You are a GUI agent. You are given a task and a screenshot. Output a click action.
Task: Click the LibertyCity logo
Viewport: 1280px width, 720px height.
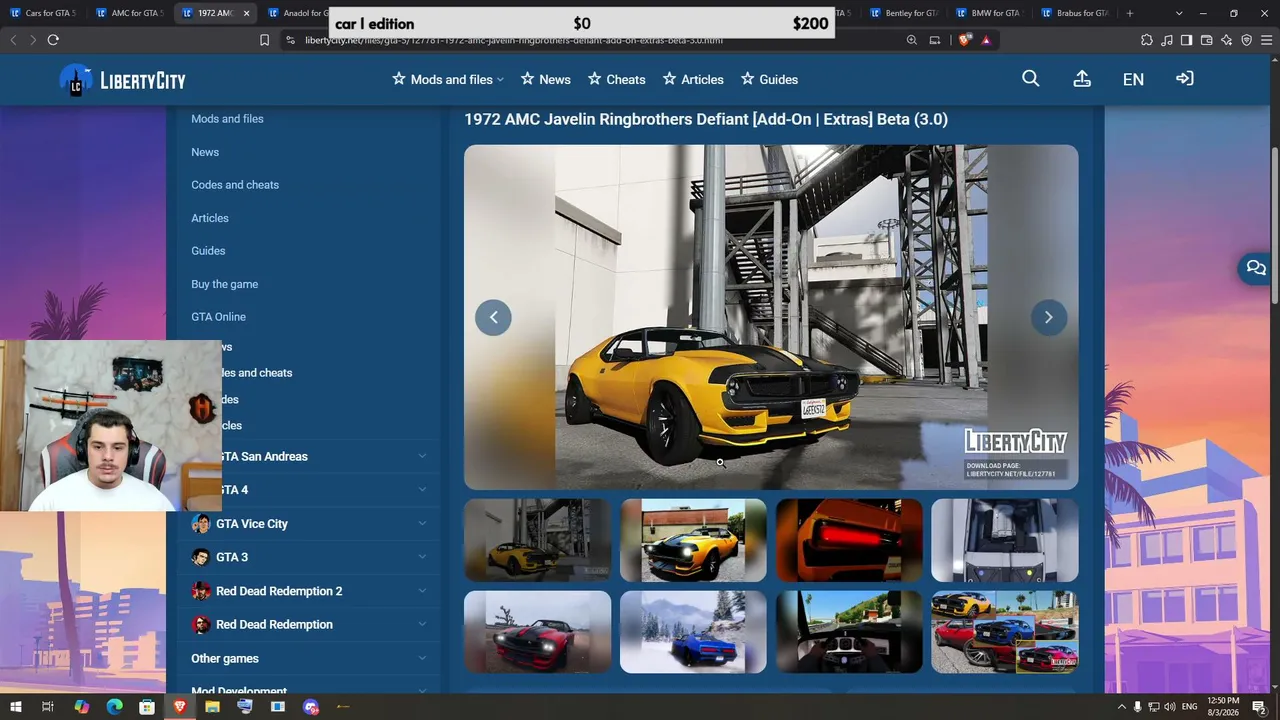point(122,80)
